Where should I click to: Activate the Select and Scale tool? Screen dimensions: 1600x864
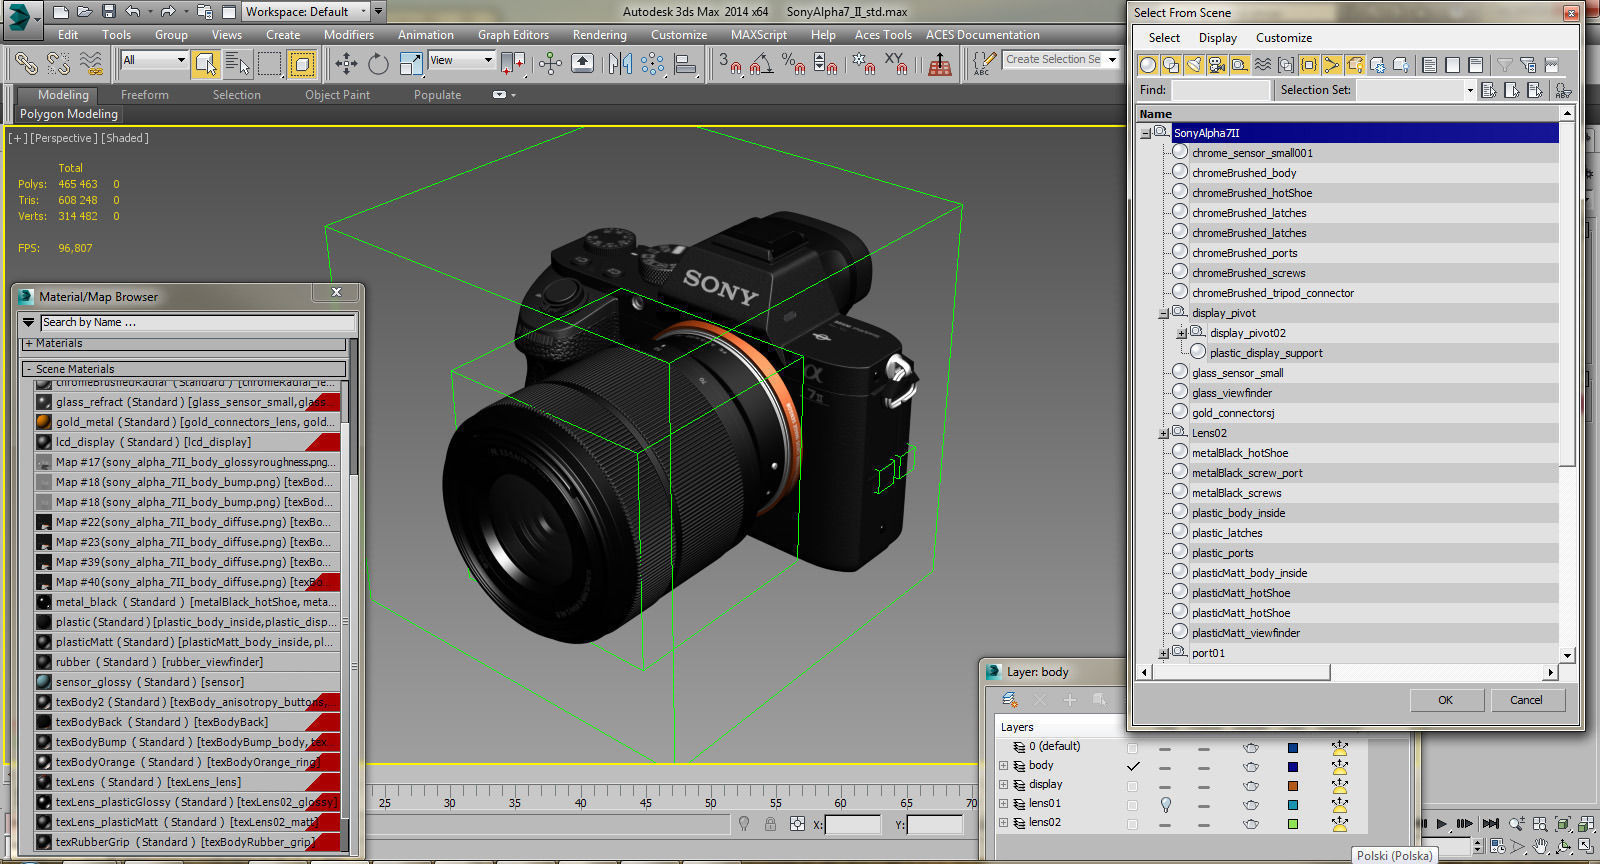click(x=411, y=64)
